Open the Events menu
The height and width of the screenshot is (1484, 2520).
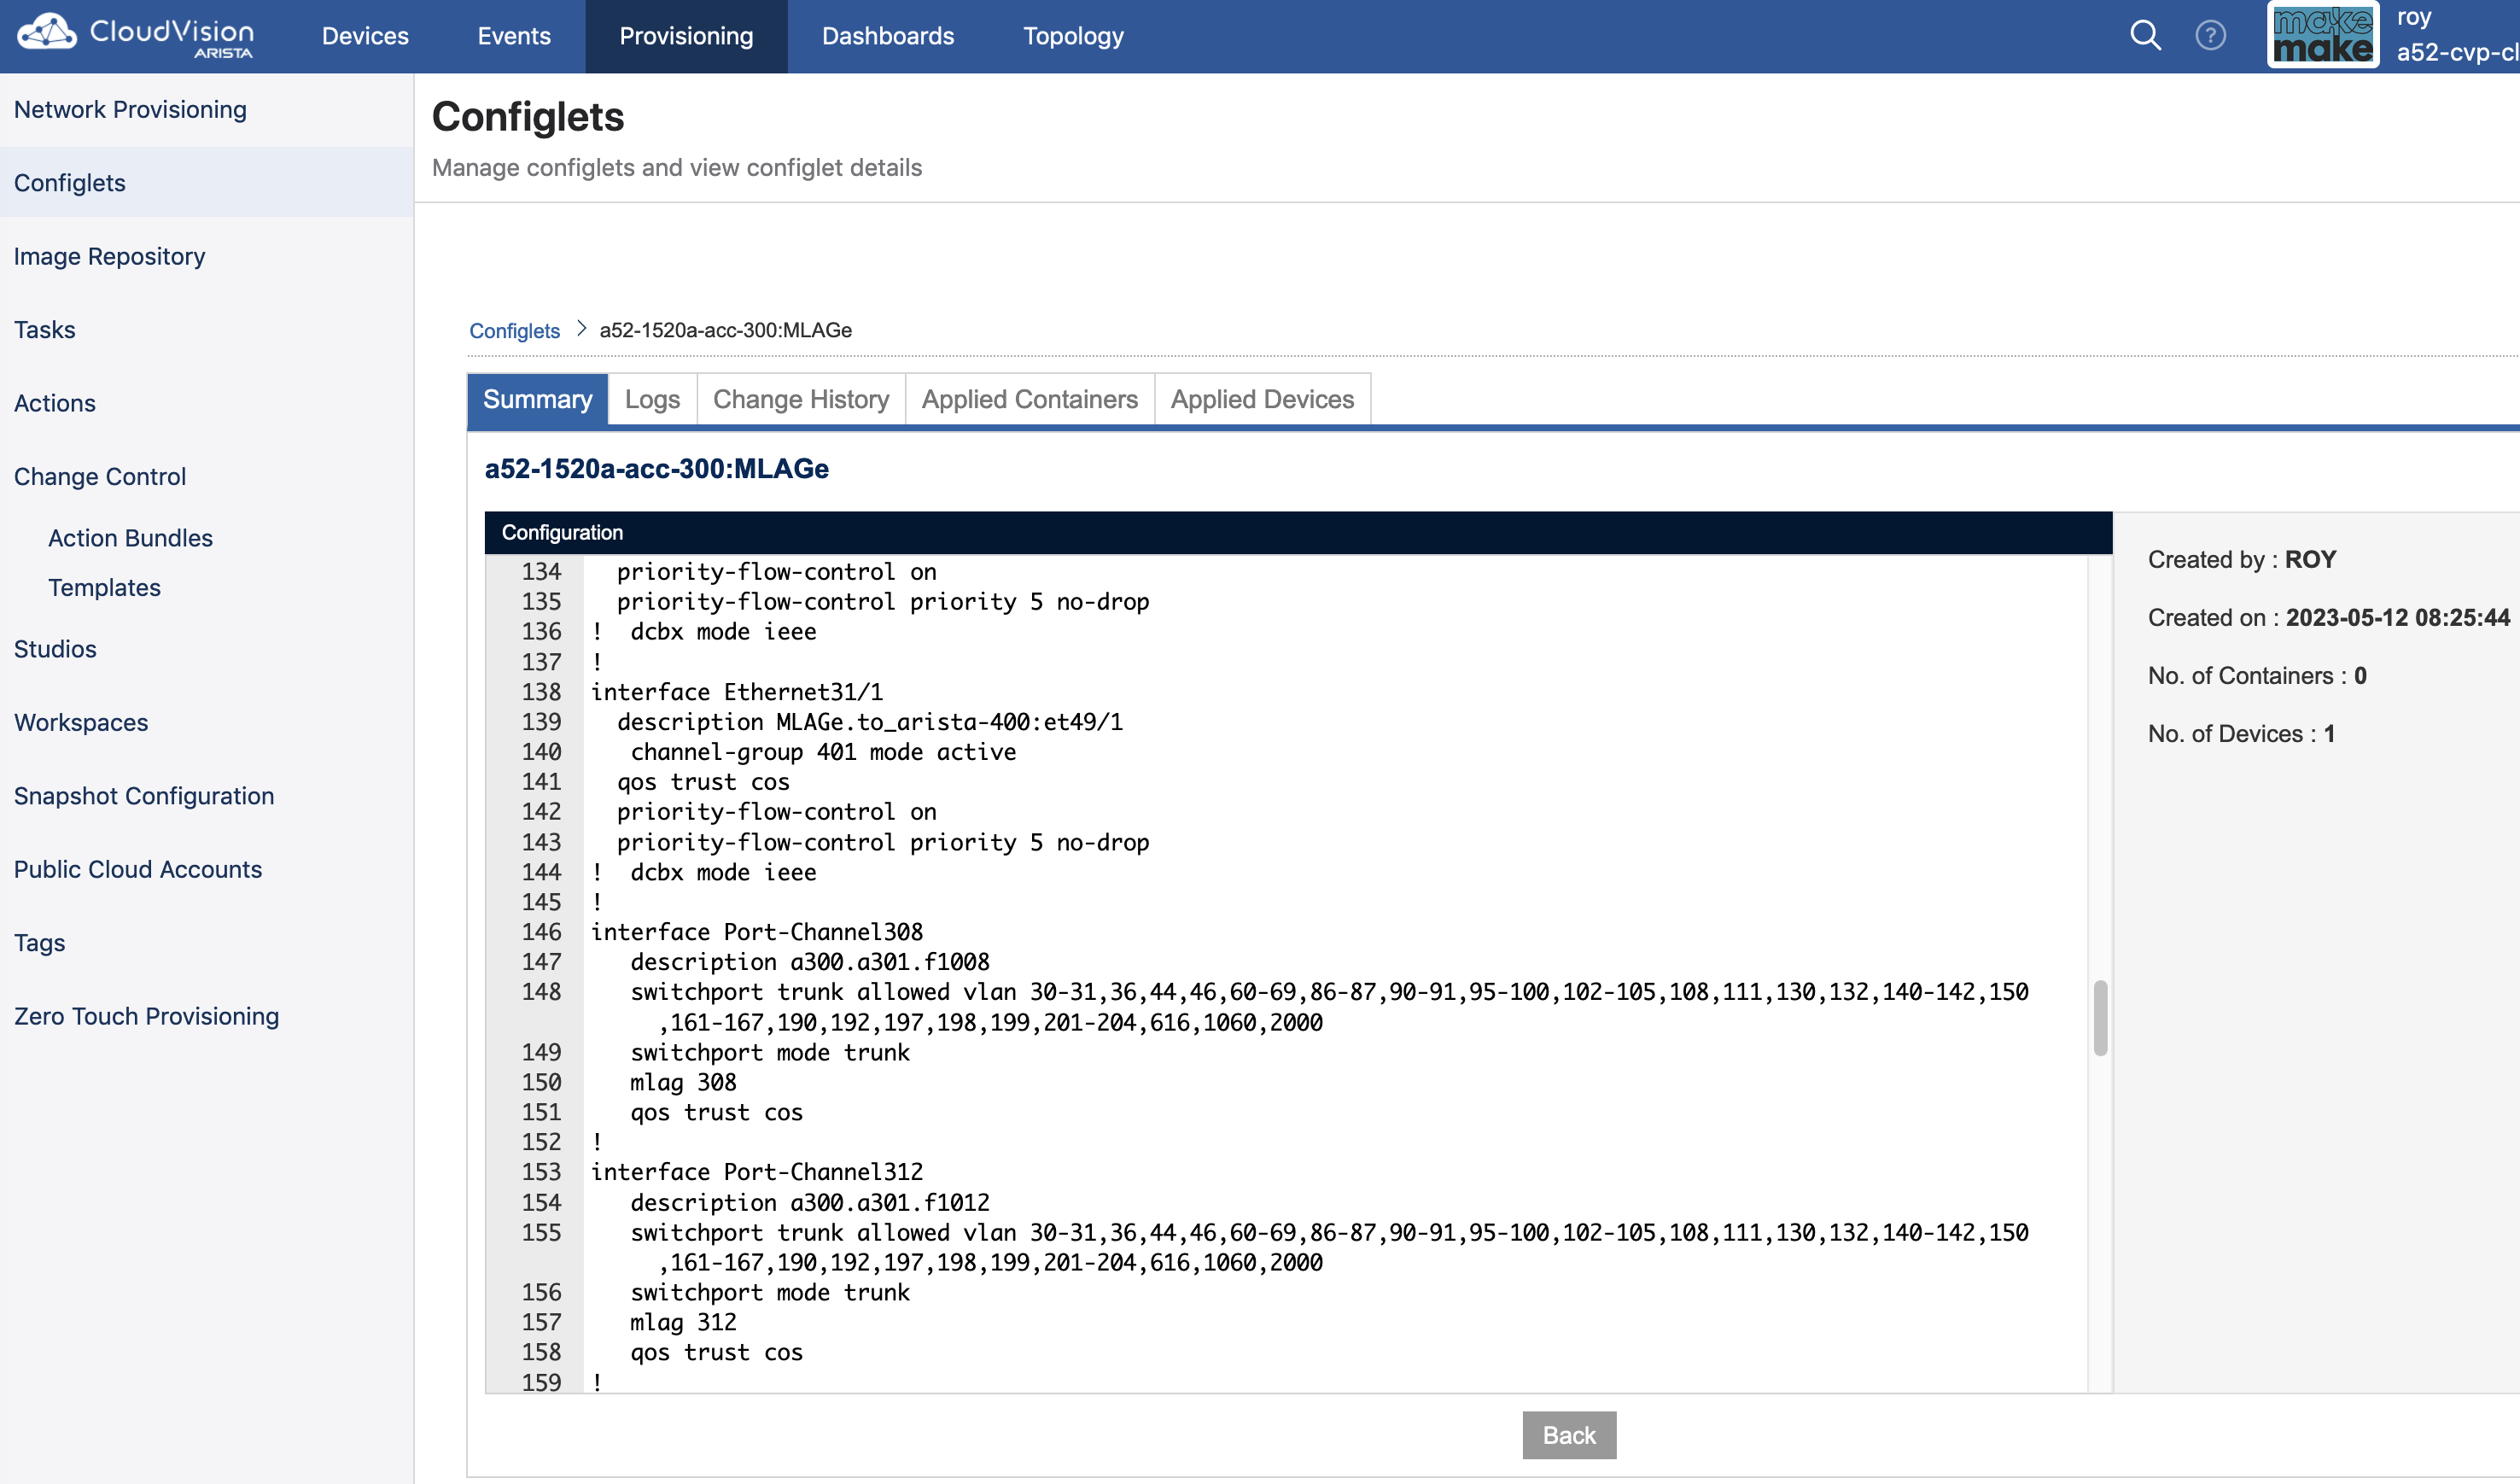click(514, 36)
